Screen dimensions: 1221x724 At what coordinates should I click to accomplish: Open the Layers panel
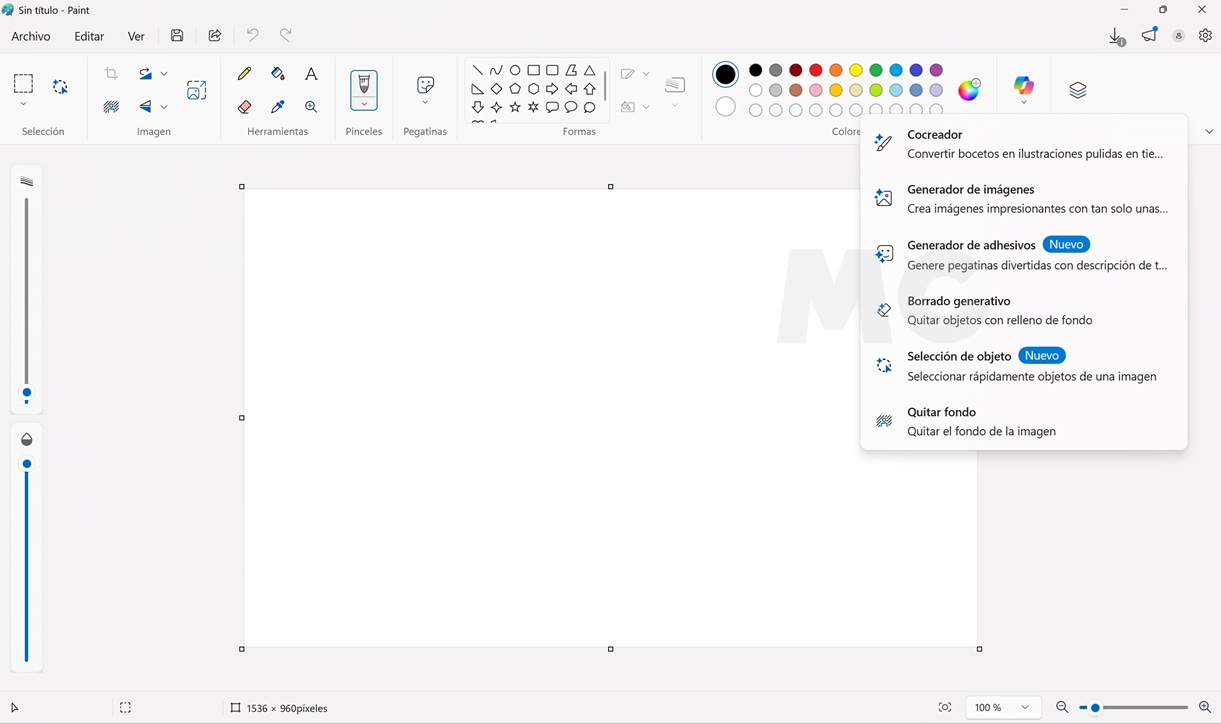click(1077, 91)
